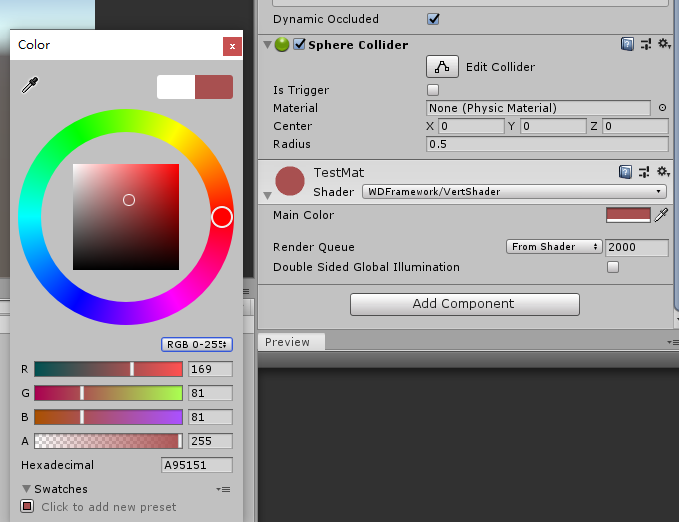Screen dimensions: 679x522
Task: Use the Main Color eyedropper
Action: coord(661,215)
